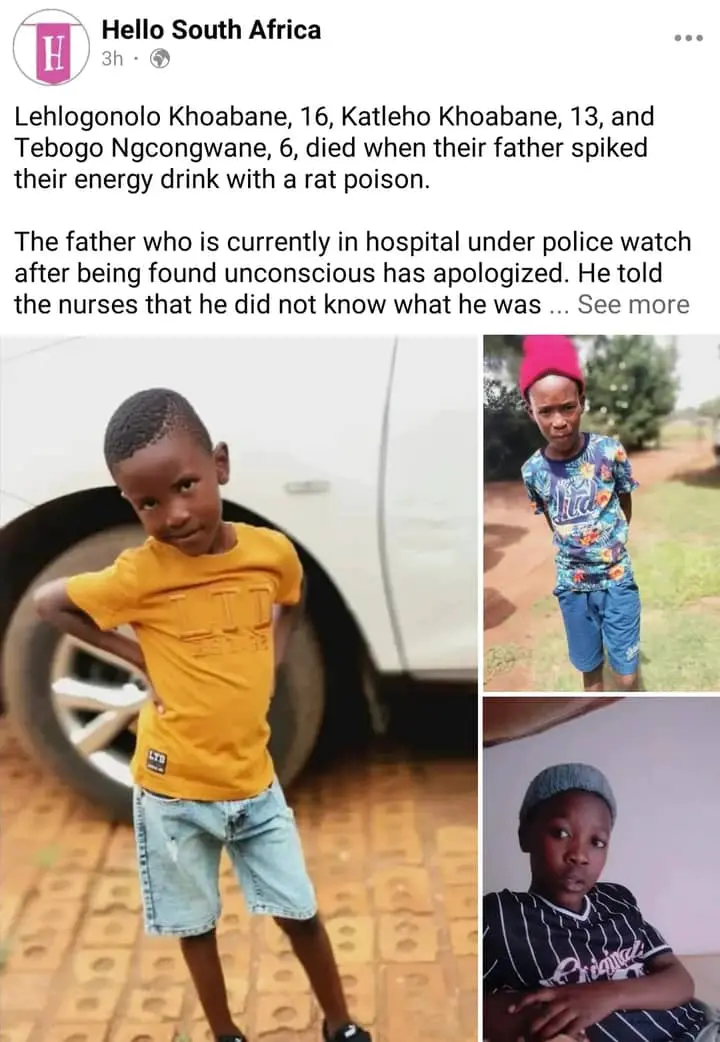The image size is (720, 1042).
Task: Open the Hello South Africa page name
Action: coord(211,30)
